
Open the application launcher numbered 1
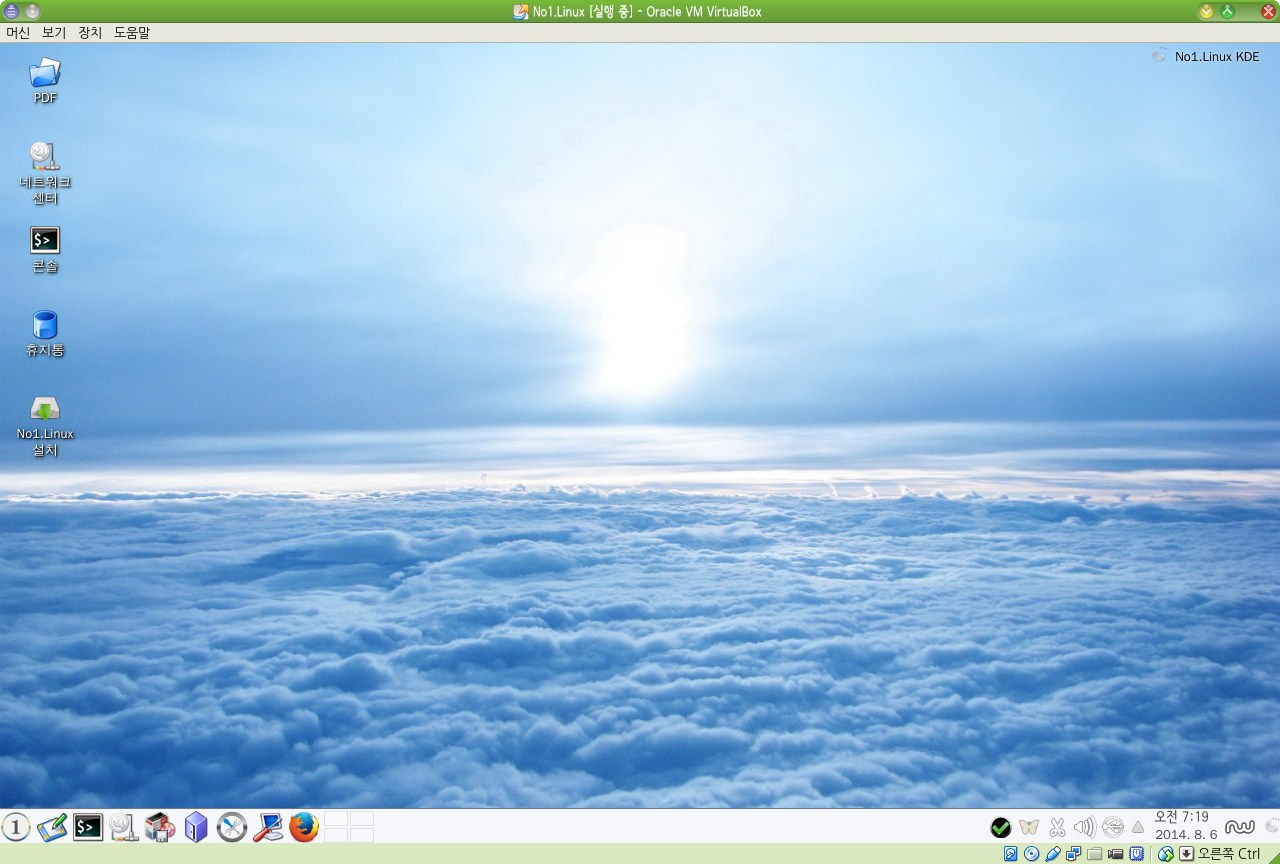pos(16,827)
